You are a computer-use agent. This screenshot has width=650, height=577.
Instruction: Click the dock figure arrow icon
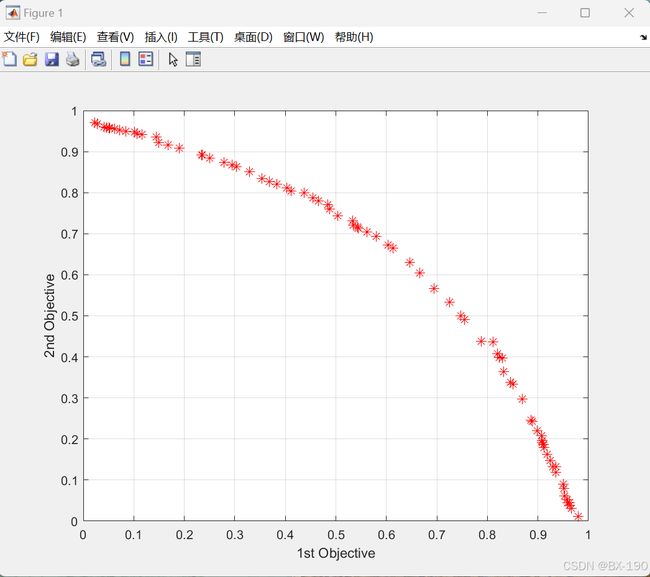pos(643,37)
